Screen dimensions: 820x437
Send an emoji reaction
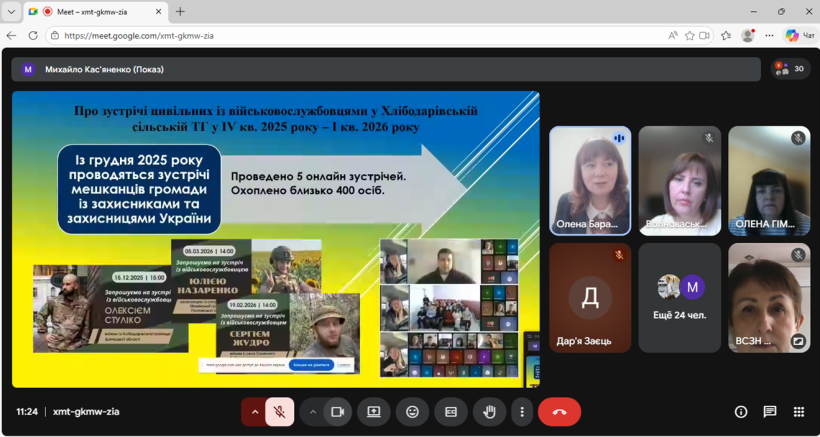pyautogui.click(x=413, y=412)
